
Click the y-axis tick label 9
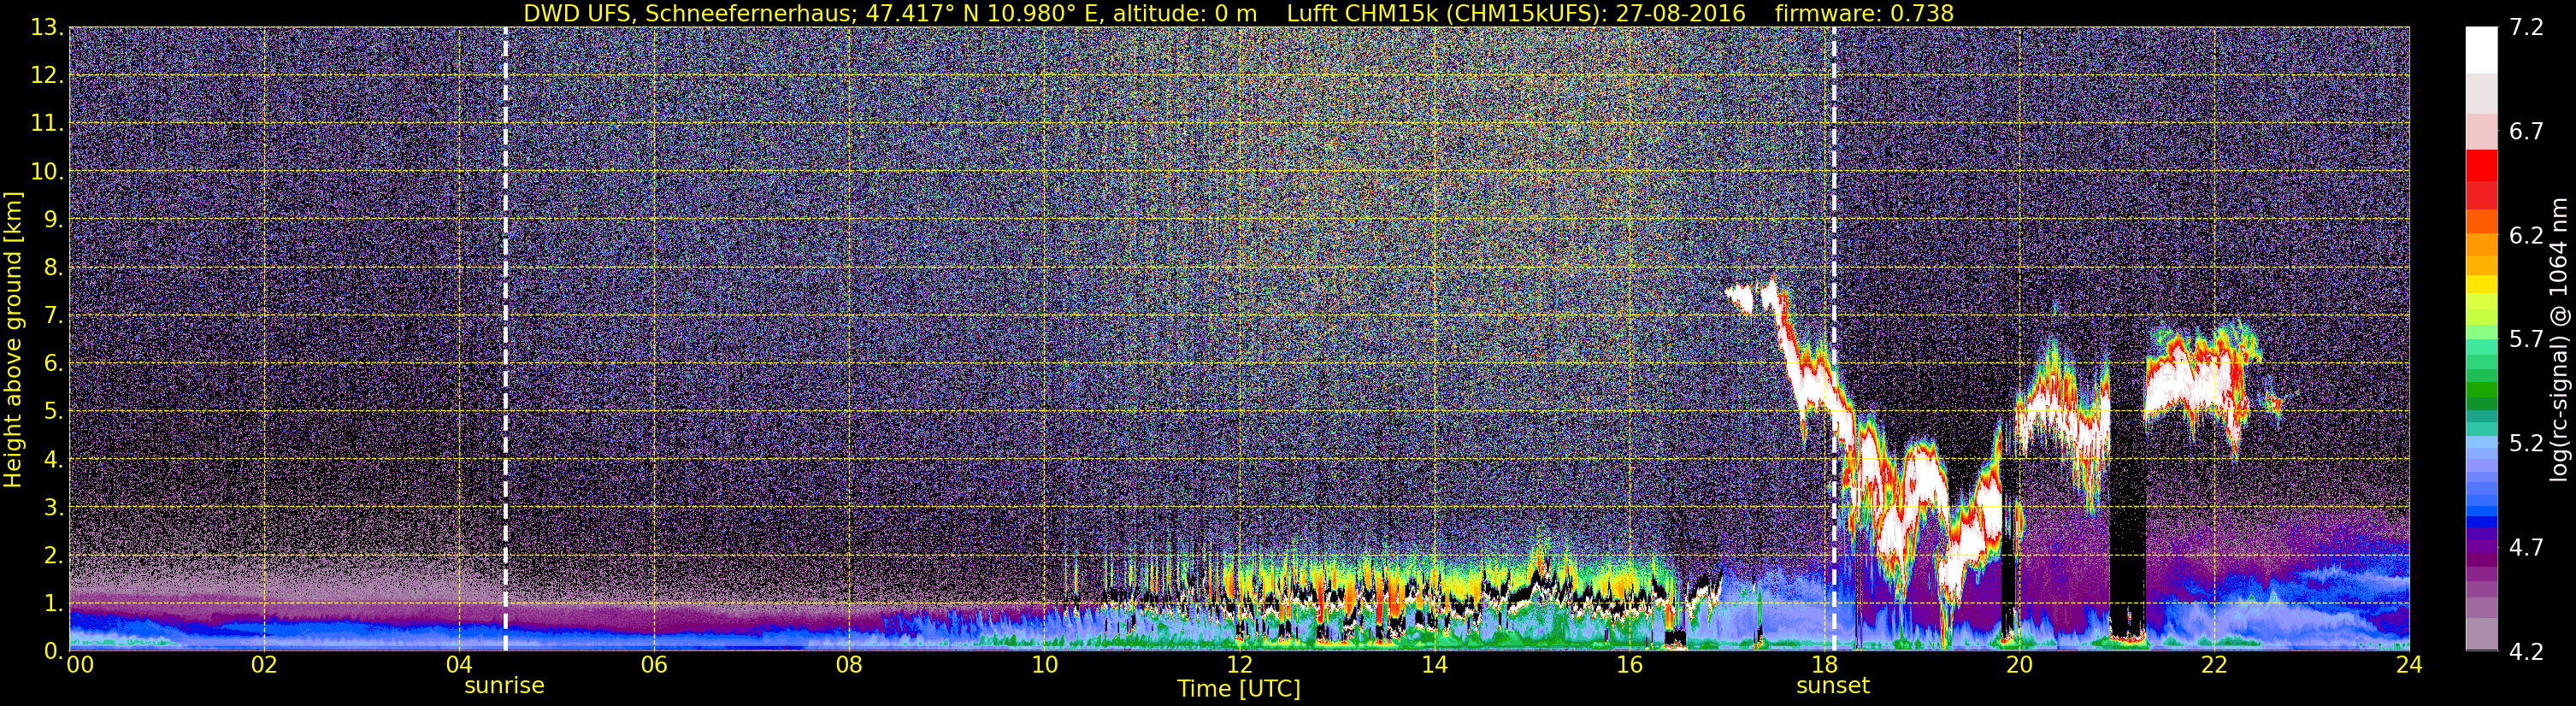(54, 220)
